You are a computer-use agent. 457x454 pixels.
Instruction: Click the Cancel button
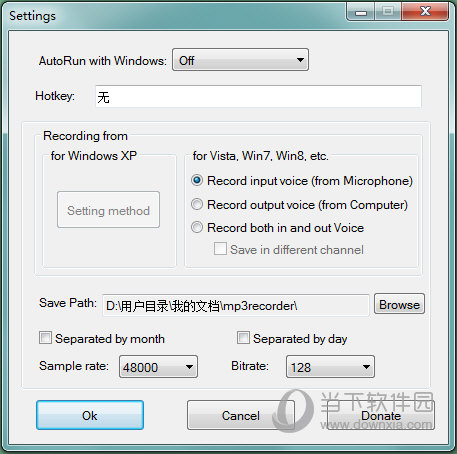pyautogui.click(x=241, y=415)
